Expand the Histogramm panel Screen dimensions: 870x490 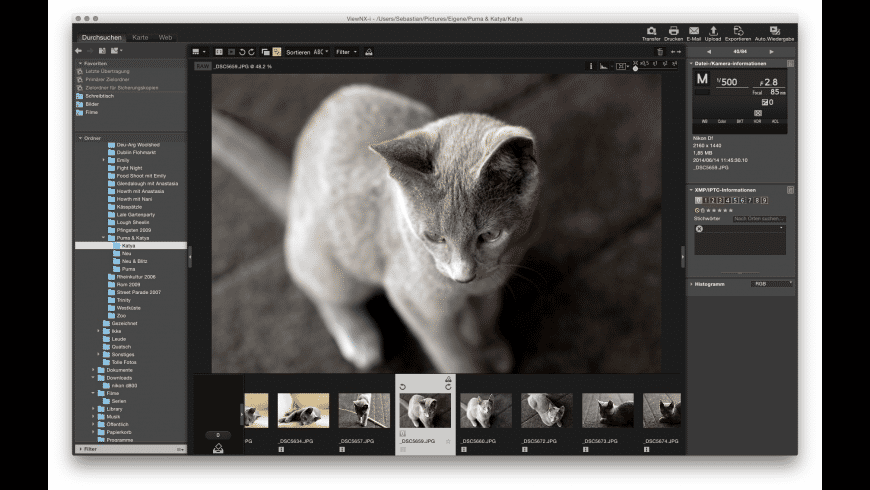pyautogui.click(x=691, y=284)
